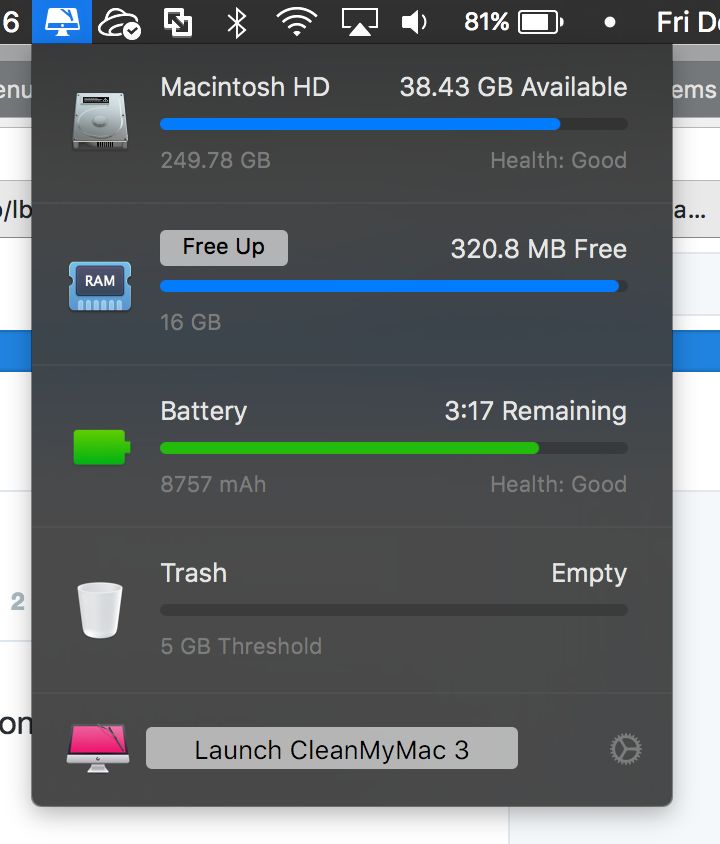720x844 pixels.
Task: Click the "Trash" label
Action: [194, 573]
